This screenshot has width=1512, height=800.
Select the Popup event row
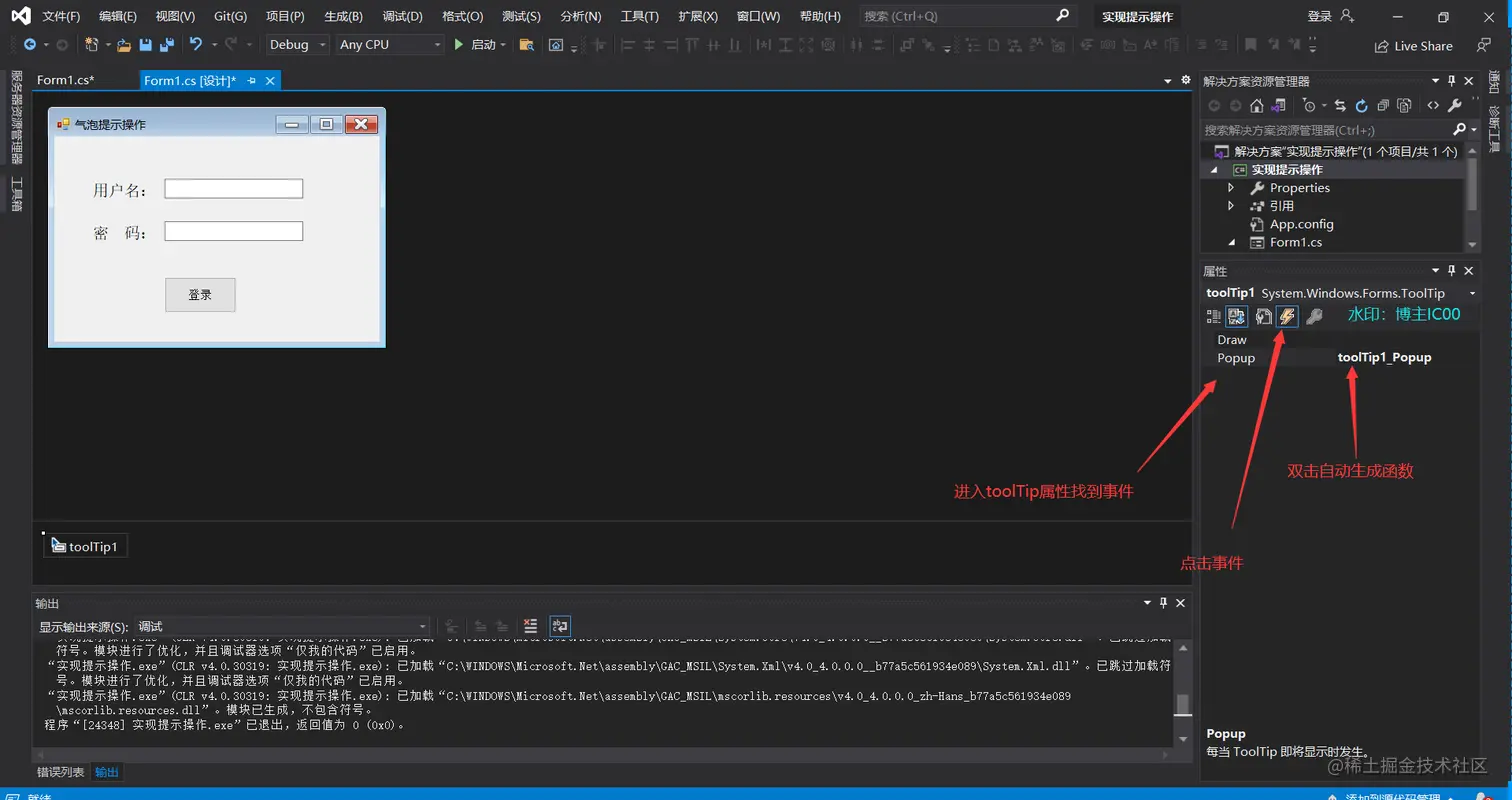point(1340,358)
